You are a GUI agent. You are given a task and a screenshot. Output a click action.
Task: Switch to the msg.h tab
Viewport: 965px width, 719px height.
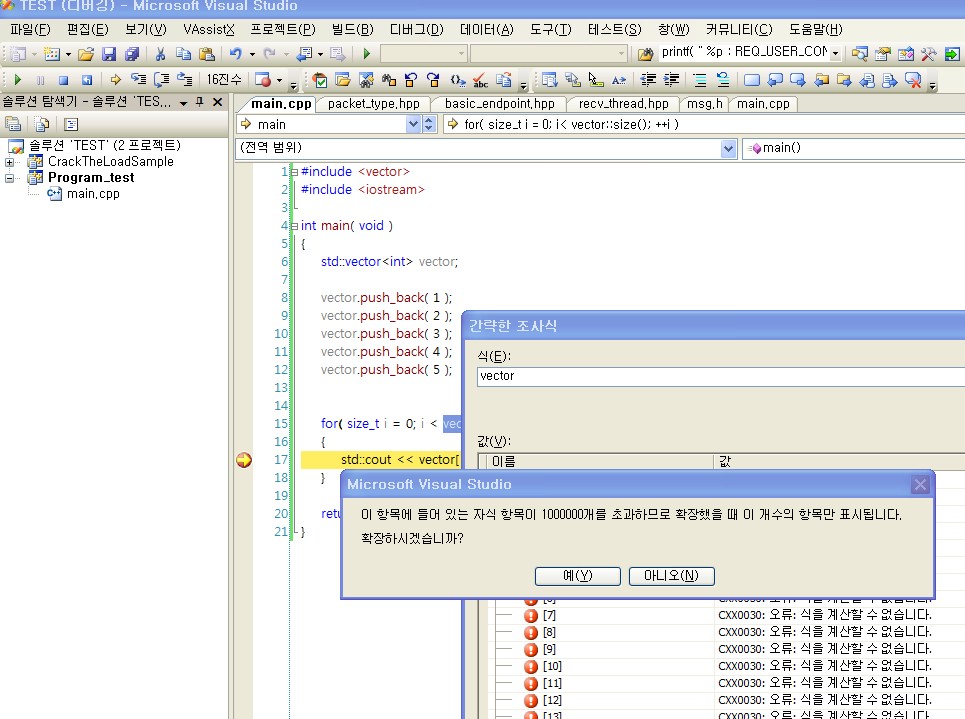pos(705,104)
